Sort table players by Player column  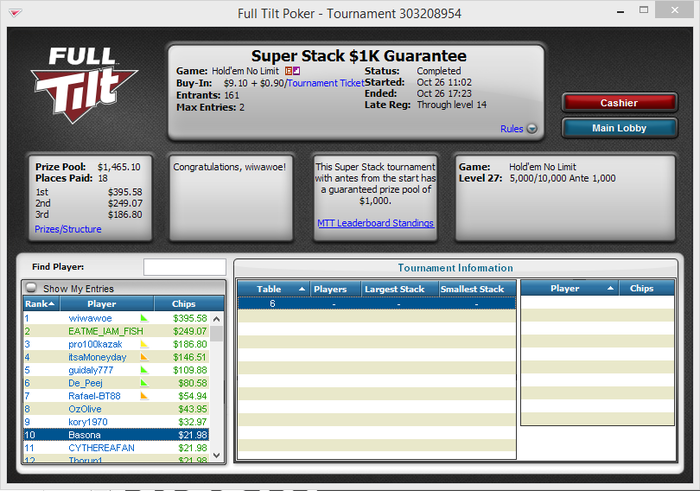coord(569,288)
